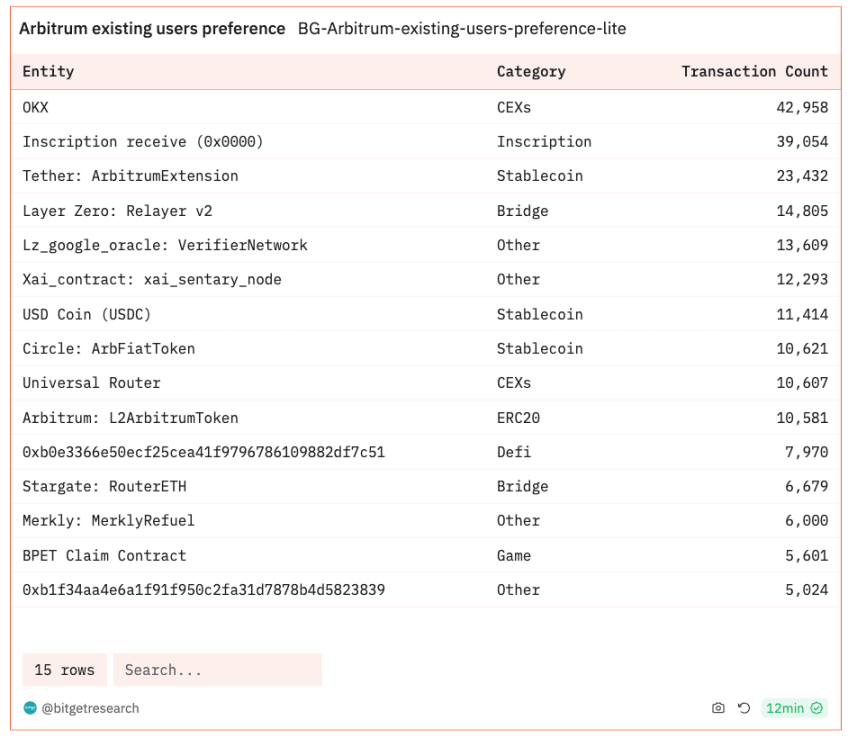Select the OKX entity cell

pos(35,107)
